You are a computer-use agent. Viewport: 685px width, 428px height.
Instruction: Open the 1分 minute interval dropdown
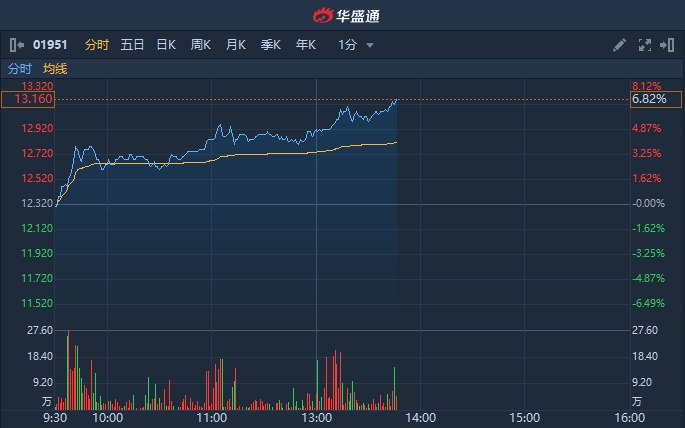coord(356,45)
